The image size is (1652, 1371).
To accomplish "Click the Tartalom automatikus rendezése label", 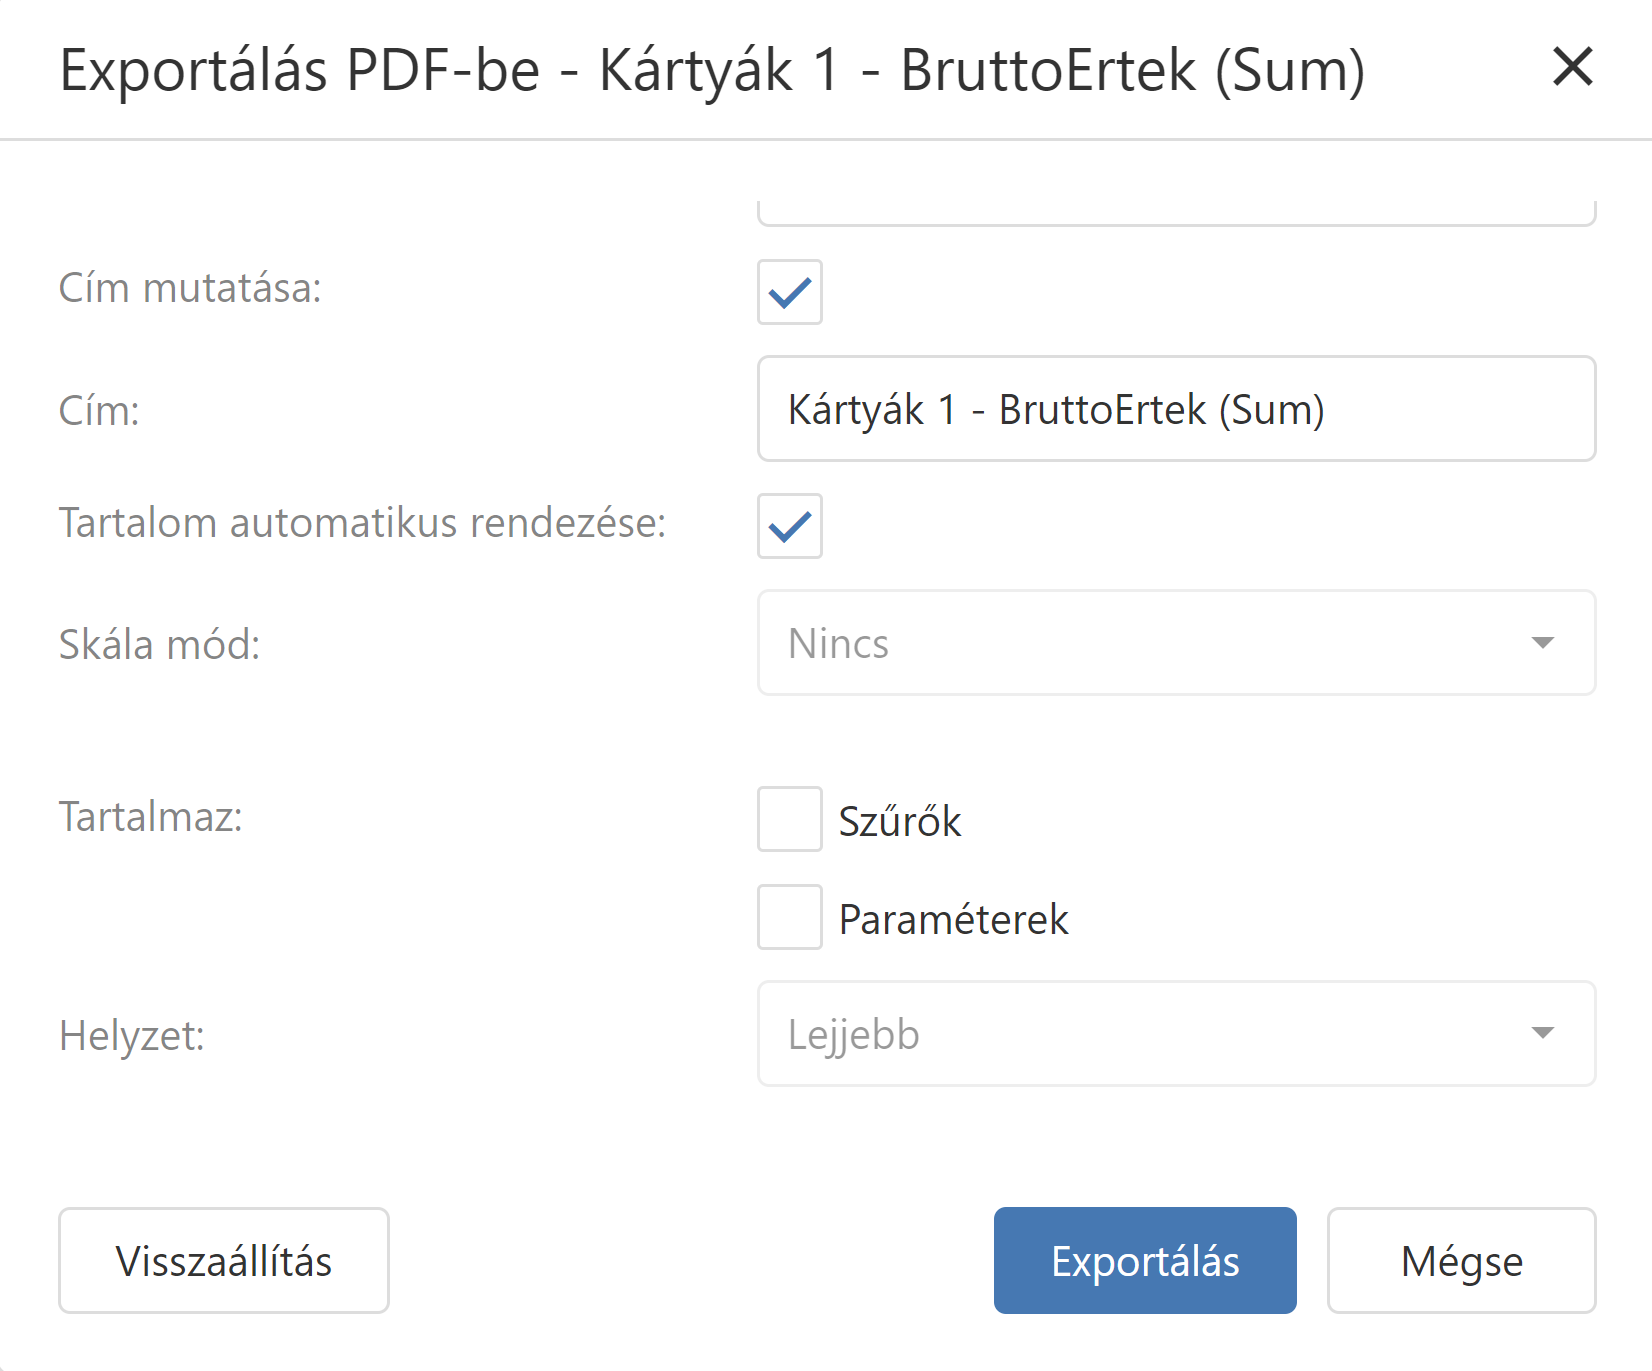I will [362, 523].
